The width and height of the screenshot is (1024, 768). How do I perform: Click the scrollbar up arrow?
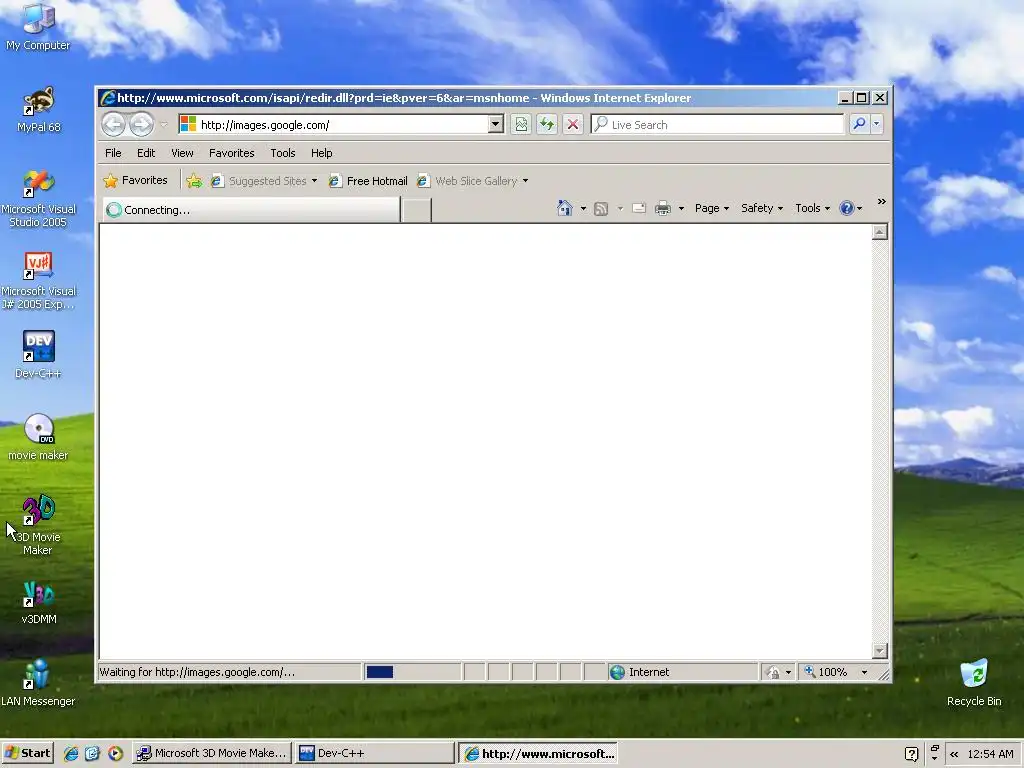[x=880, y=232]
